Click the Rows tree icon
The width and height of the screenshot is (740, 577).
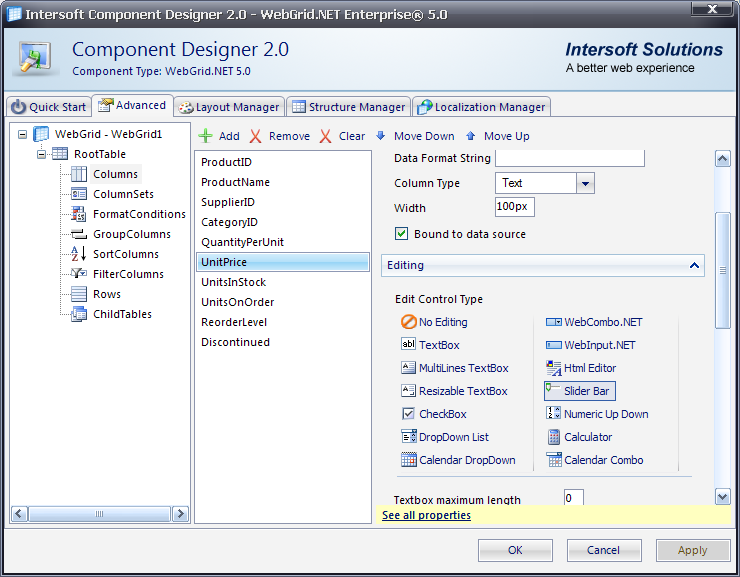coord(79,294)
